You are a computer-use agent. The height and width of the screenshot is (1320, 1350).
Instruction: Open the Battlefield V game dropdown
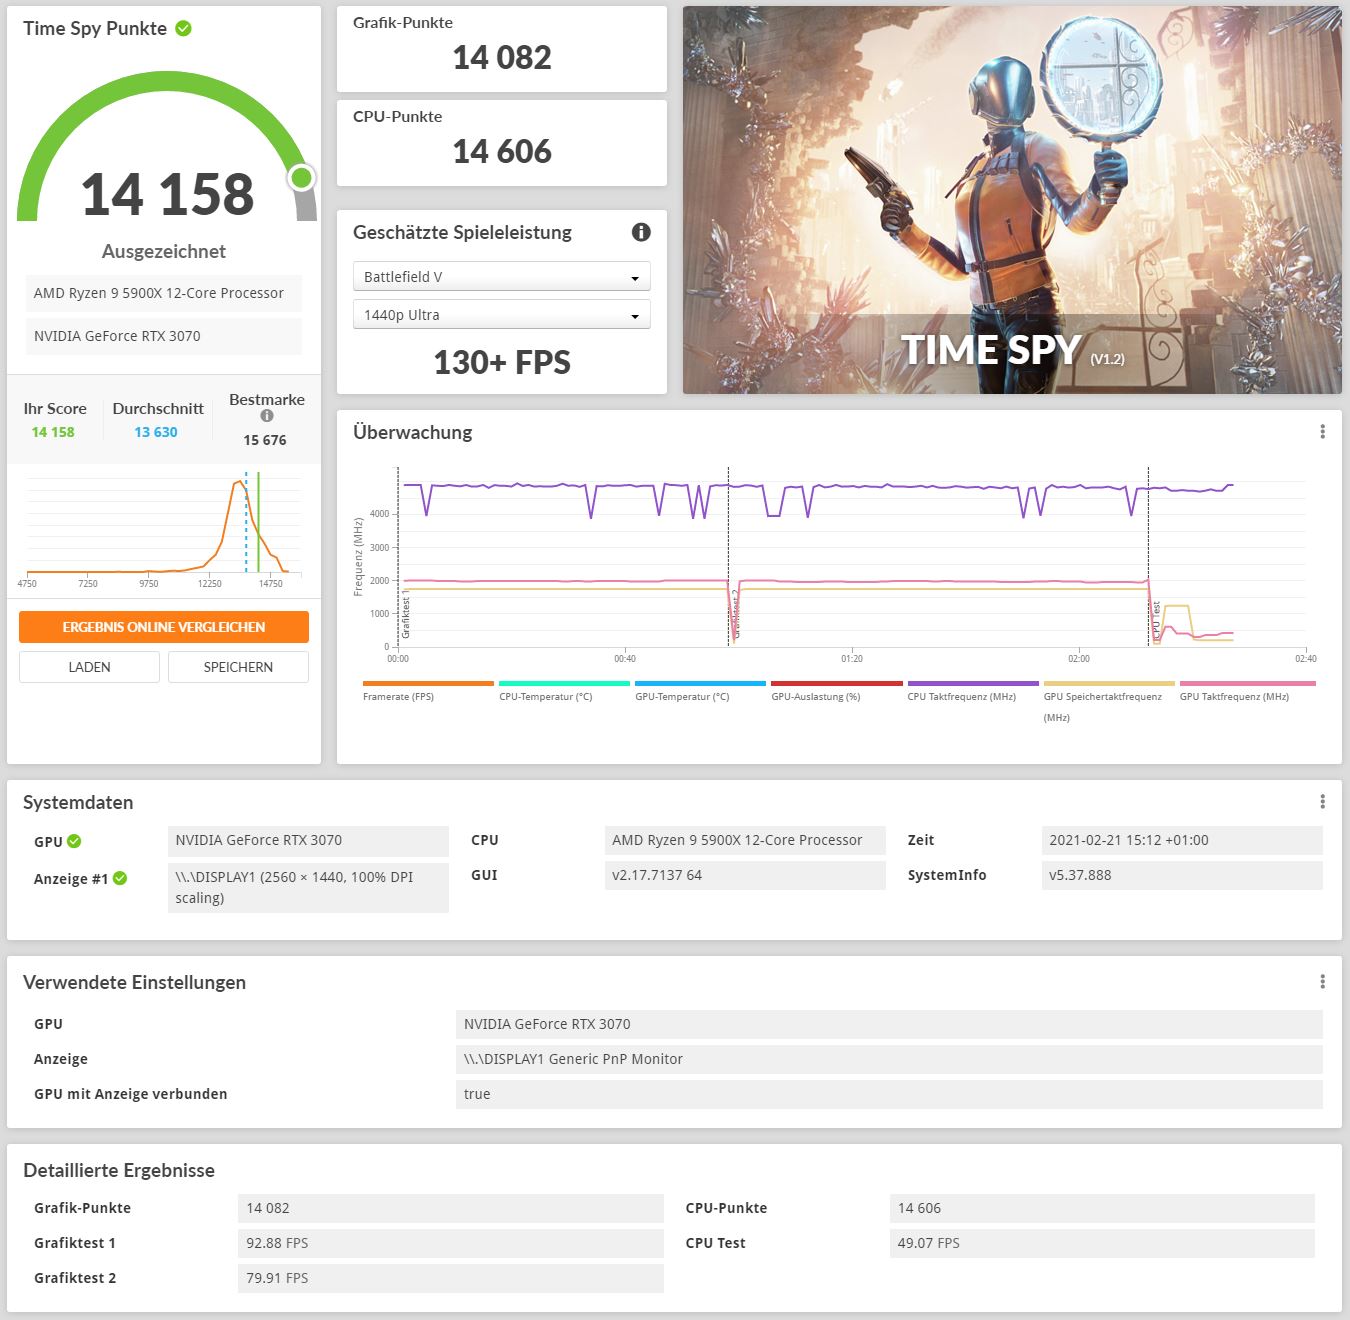pos(502,277)
